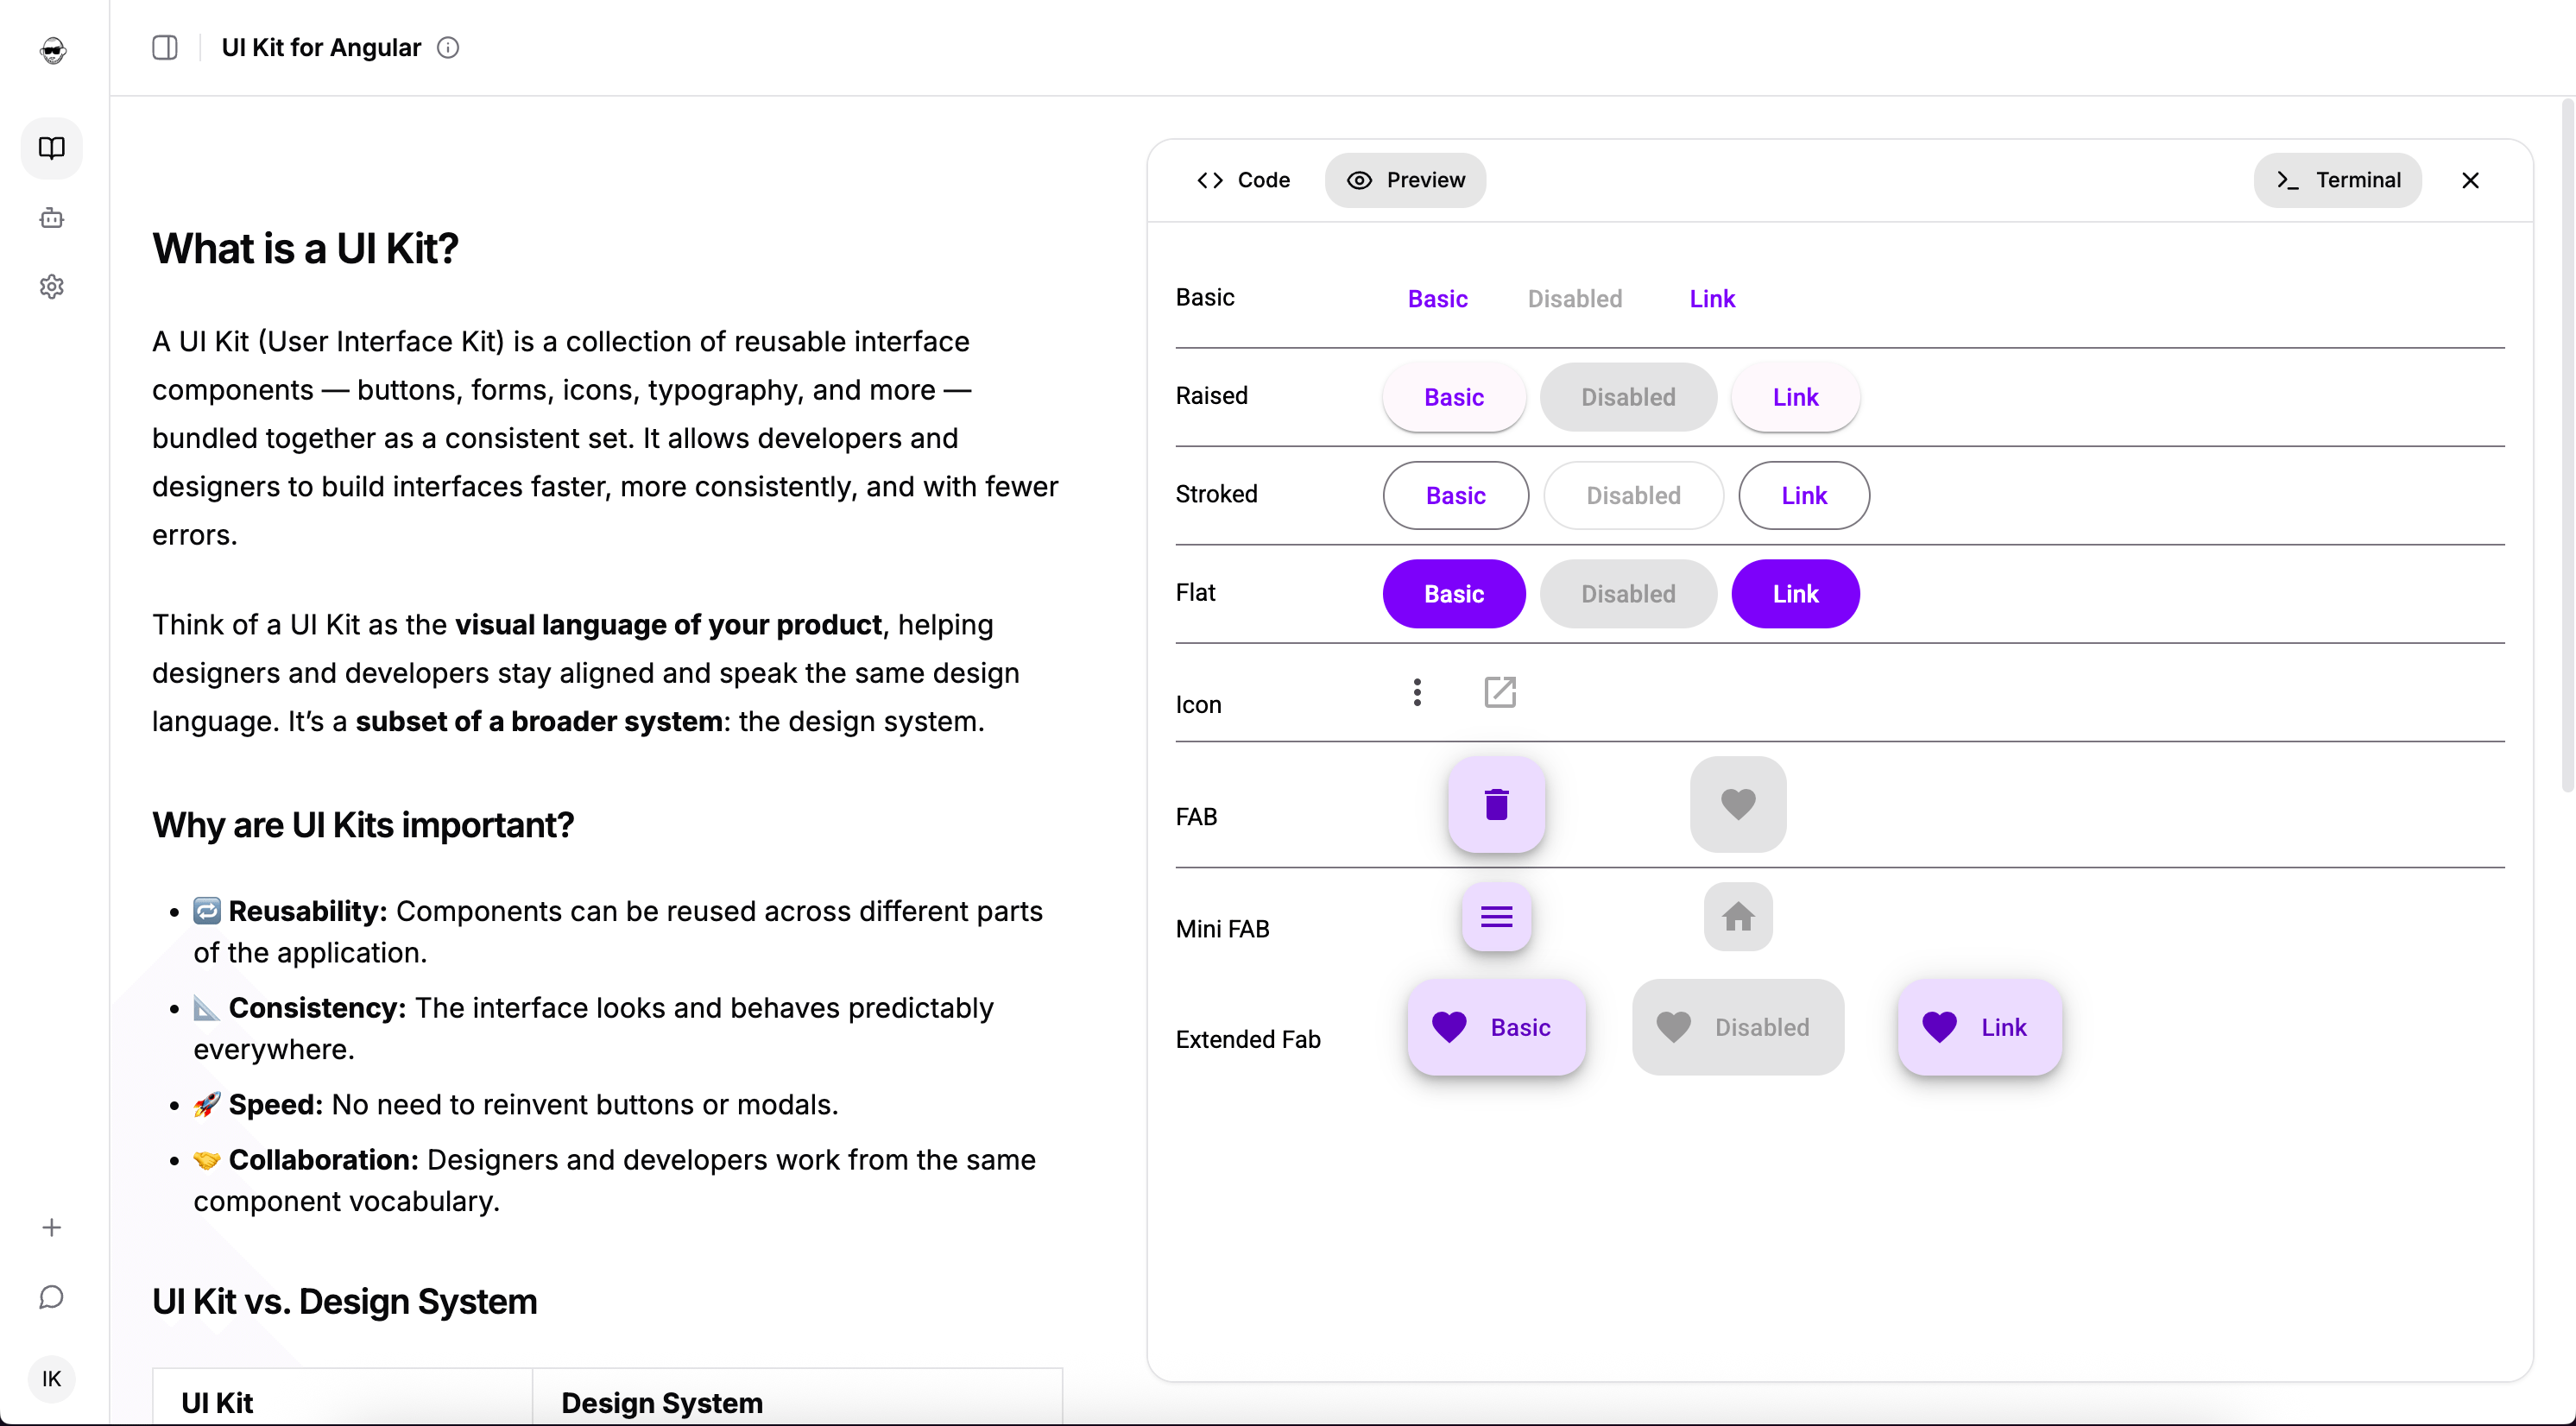2576x1426 pixels.
Task: Toggle the sidebar panel icon
Action: [x=165, y=47]
